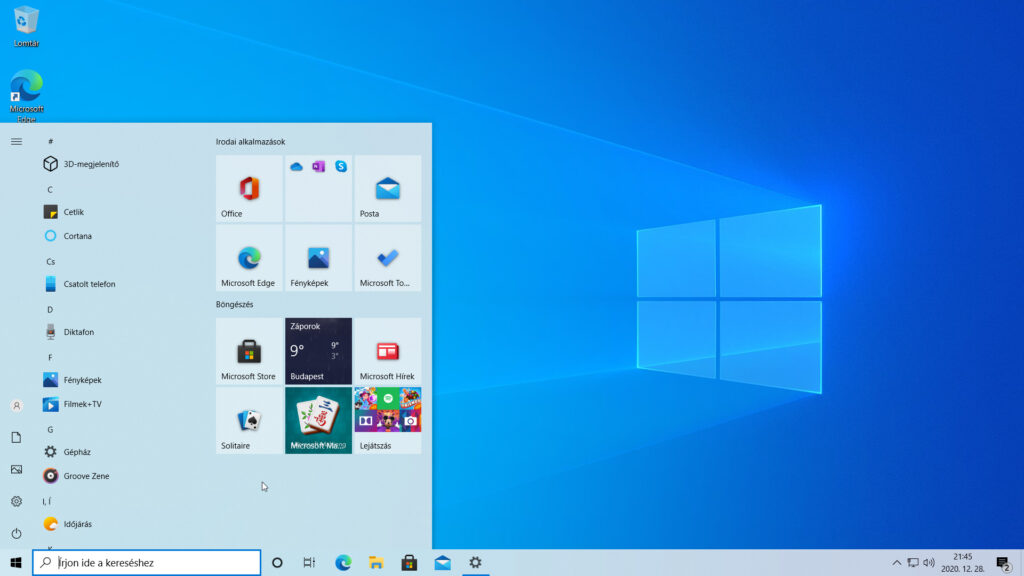
Task: Open Microsoft Edge from the taskbar
Action: click(x=343, y=562)
